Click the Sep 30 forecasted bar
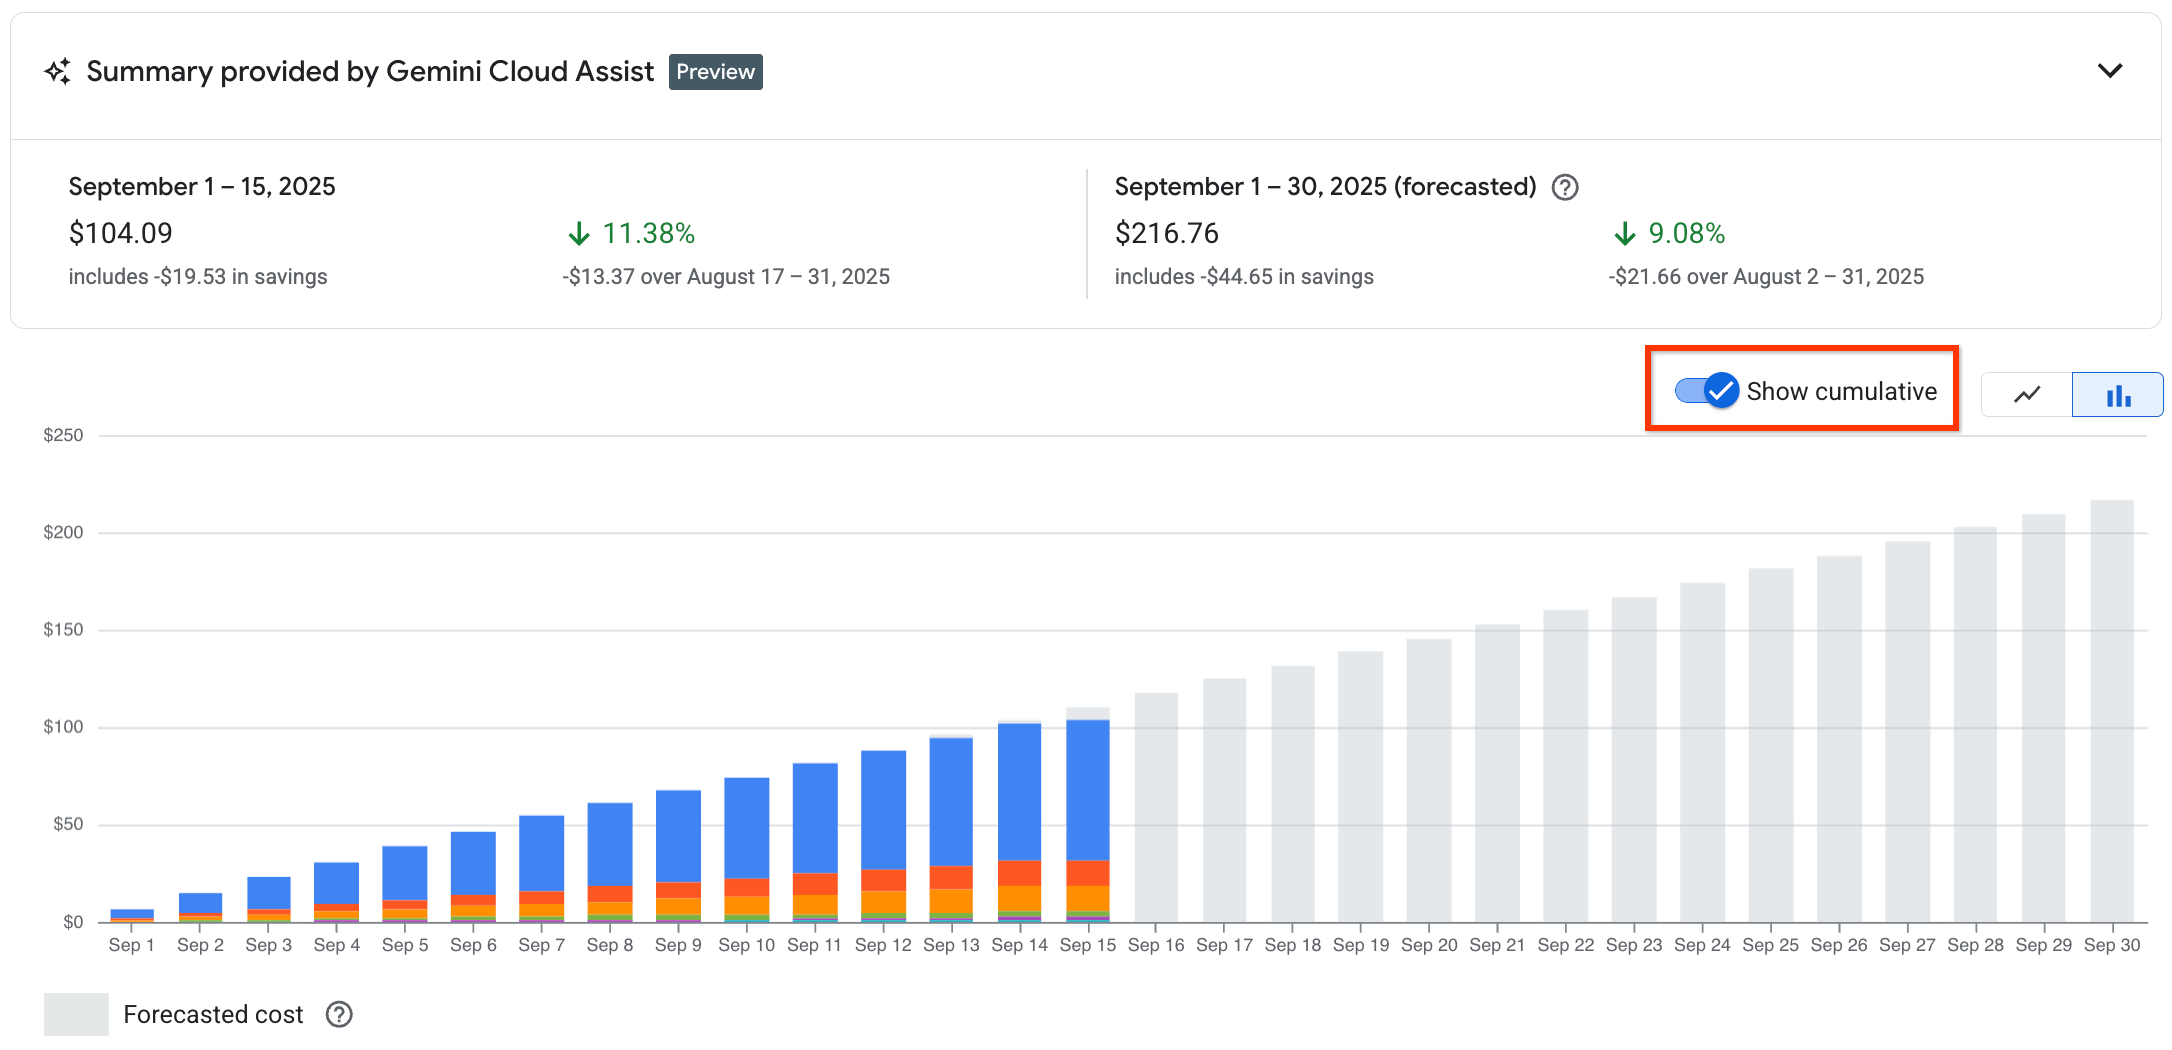Screen dimensions: 2172x1050 [x=2111, y=710]
